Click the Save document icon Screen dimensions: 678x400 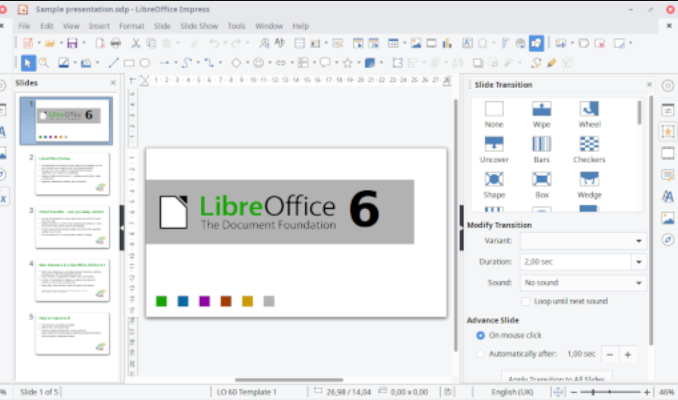(x=72, y=43)
